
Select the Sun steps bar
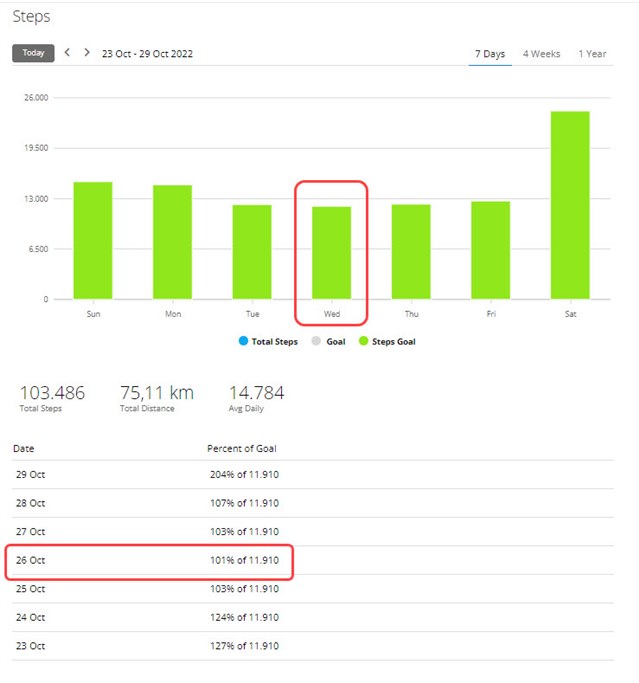[x=93, y=240]
